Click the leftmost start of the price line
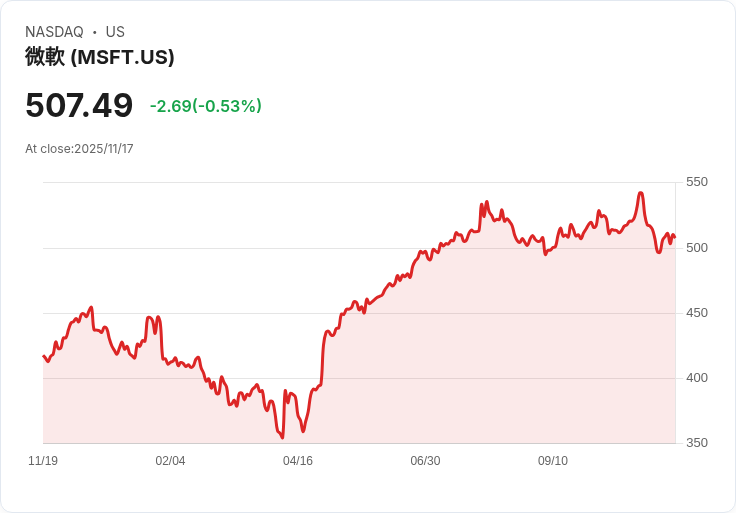Viewport: 736px width, 513px height. [x=43, y=355]
